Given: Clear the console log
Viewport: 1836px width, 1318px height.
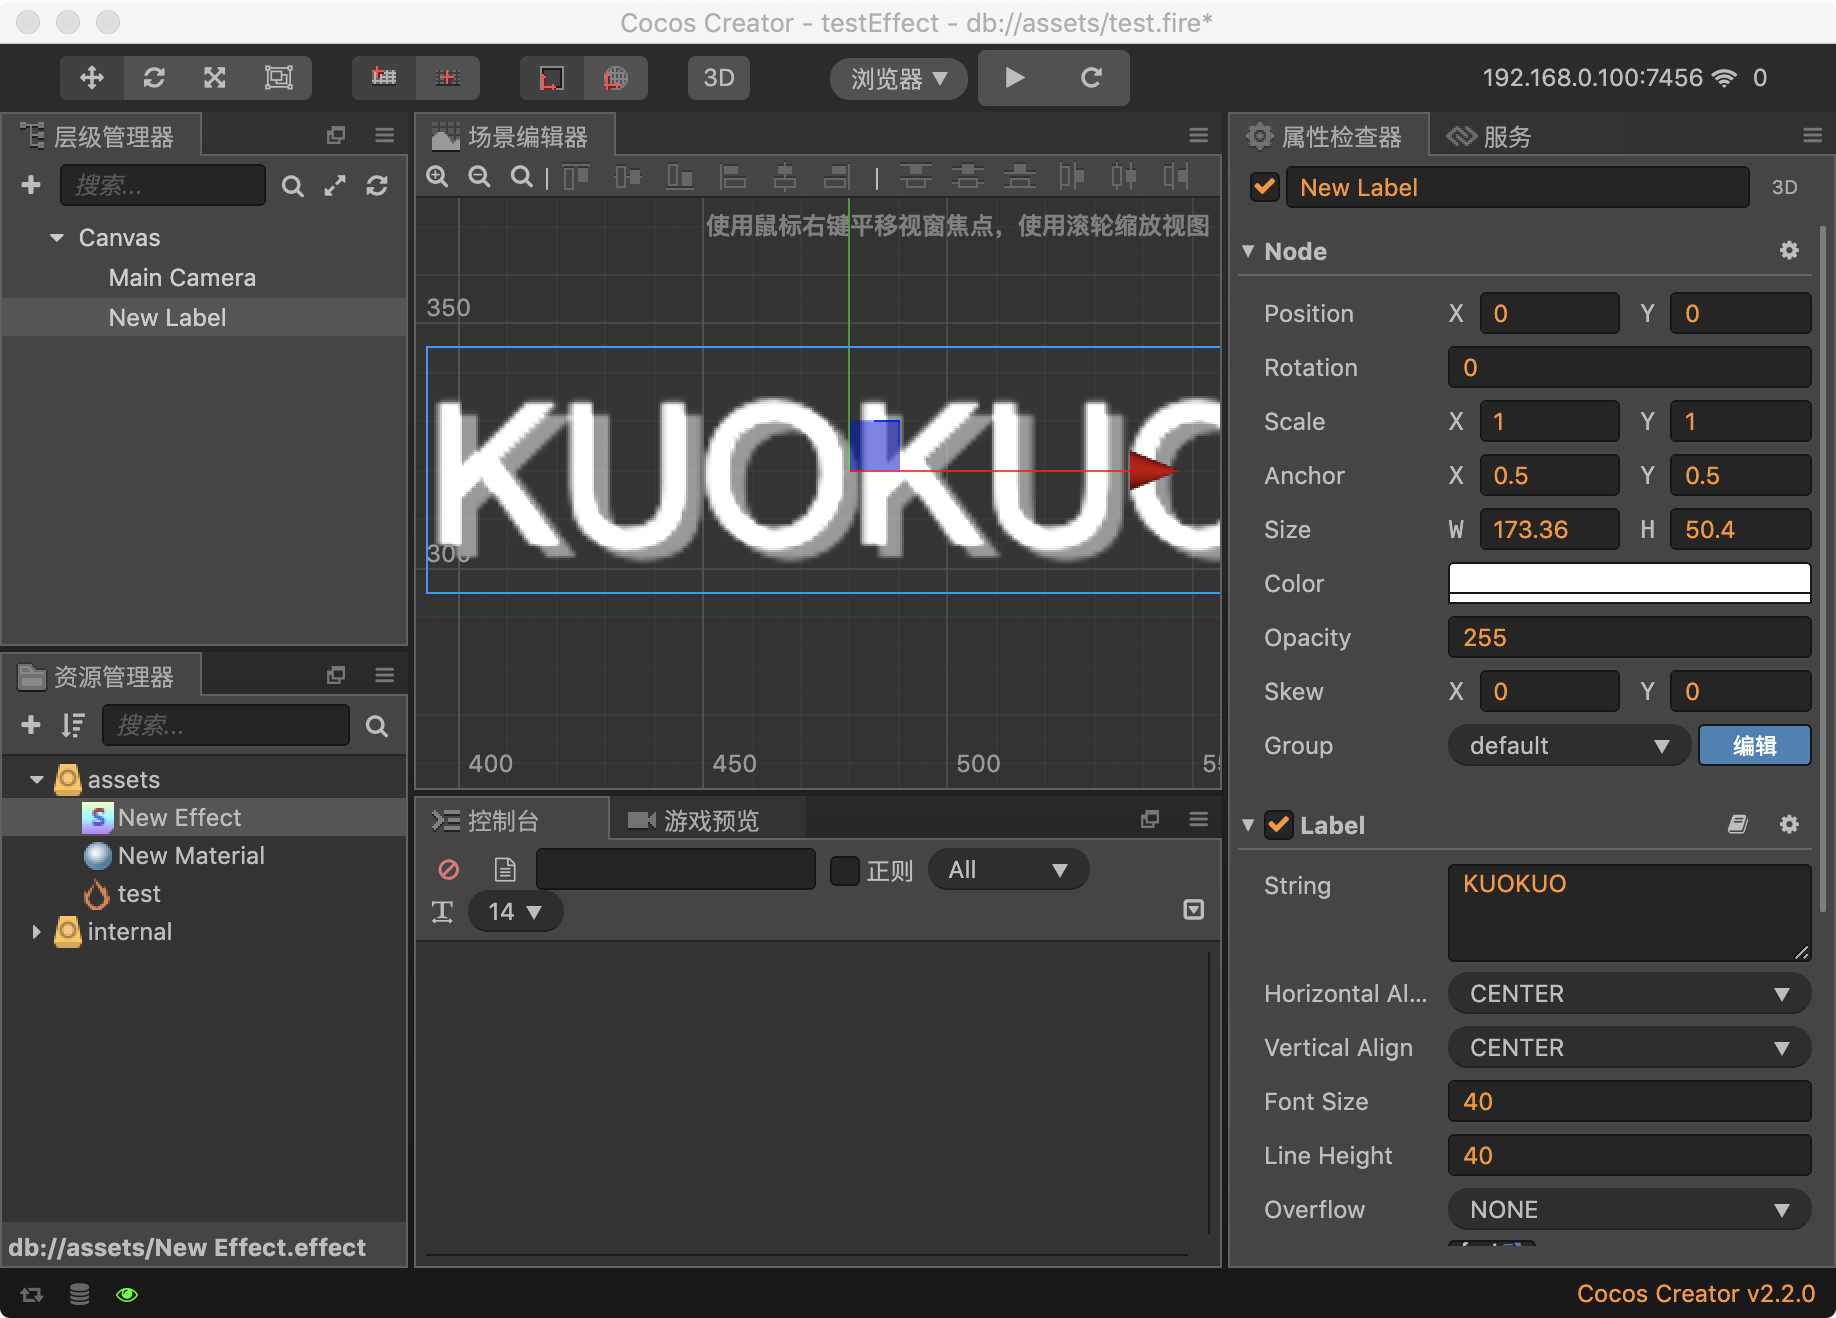Looking at the screenshot, I should coord(449,870).
